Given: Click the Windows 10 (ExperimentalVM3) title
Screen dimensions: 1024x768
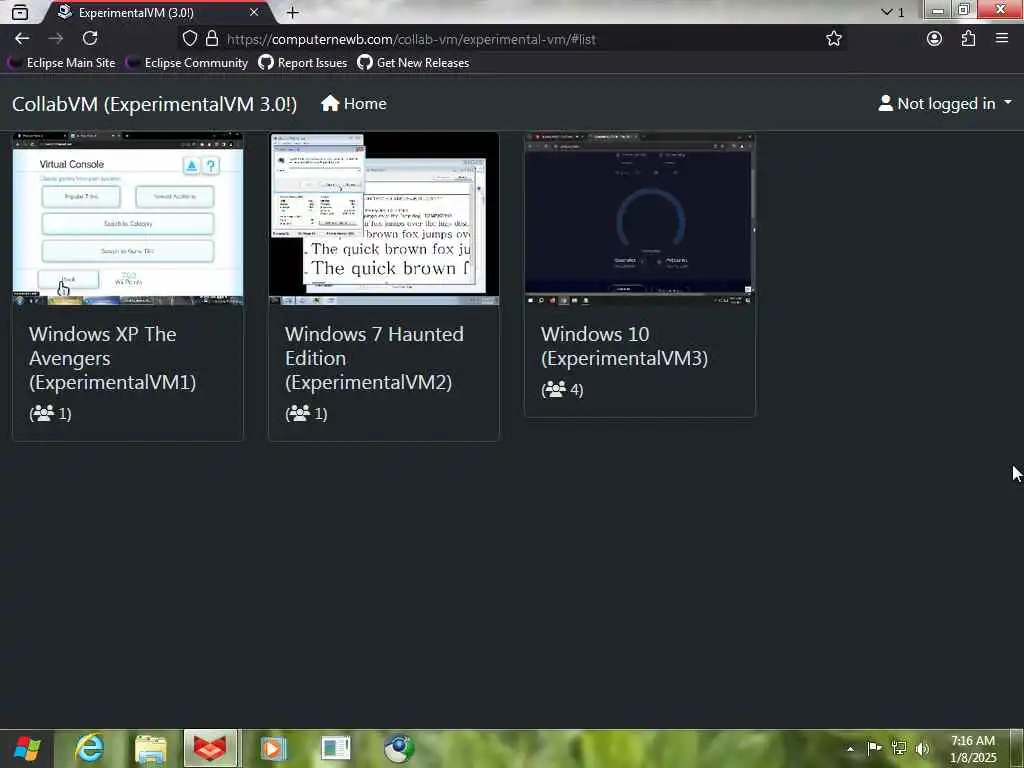Looking at the screenshot, I should point(624,346).
